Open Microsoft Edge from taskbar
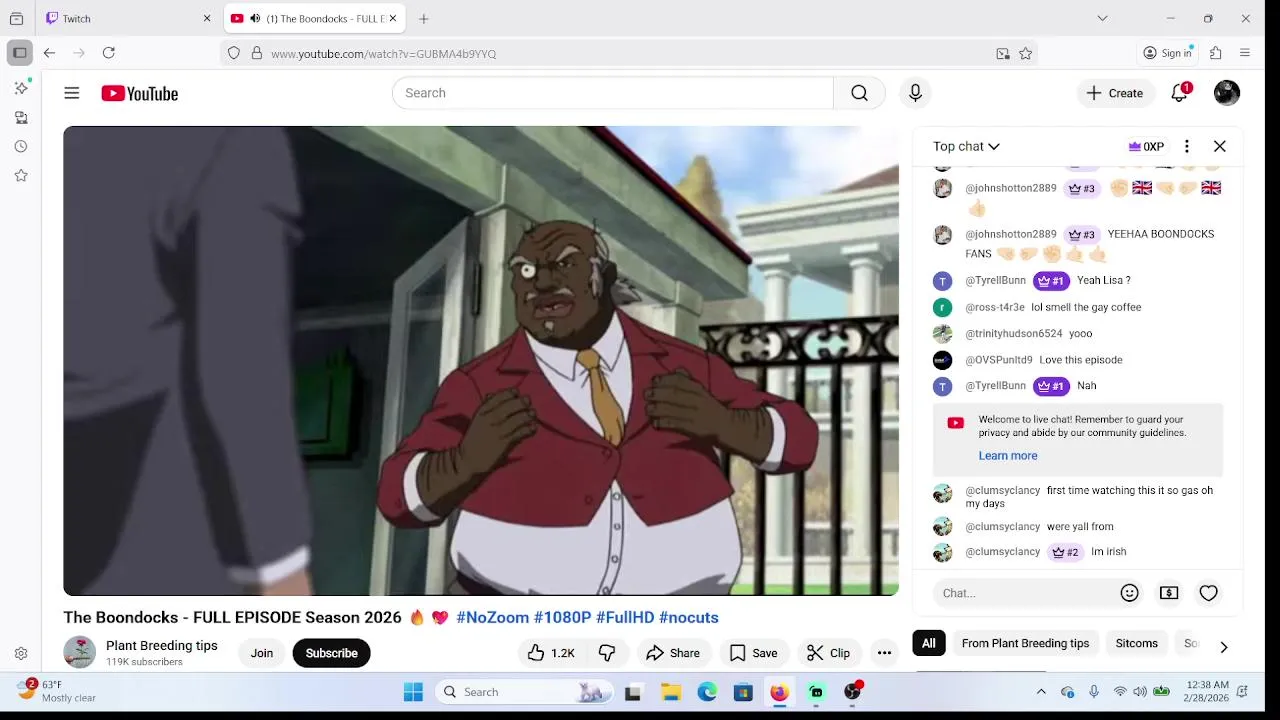 pos(707,692)
